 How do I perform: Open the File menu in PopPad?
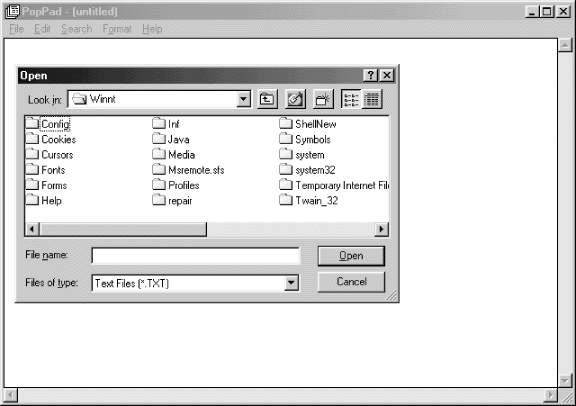click(16, 29)
